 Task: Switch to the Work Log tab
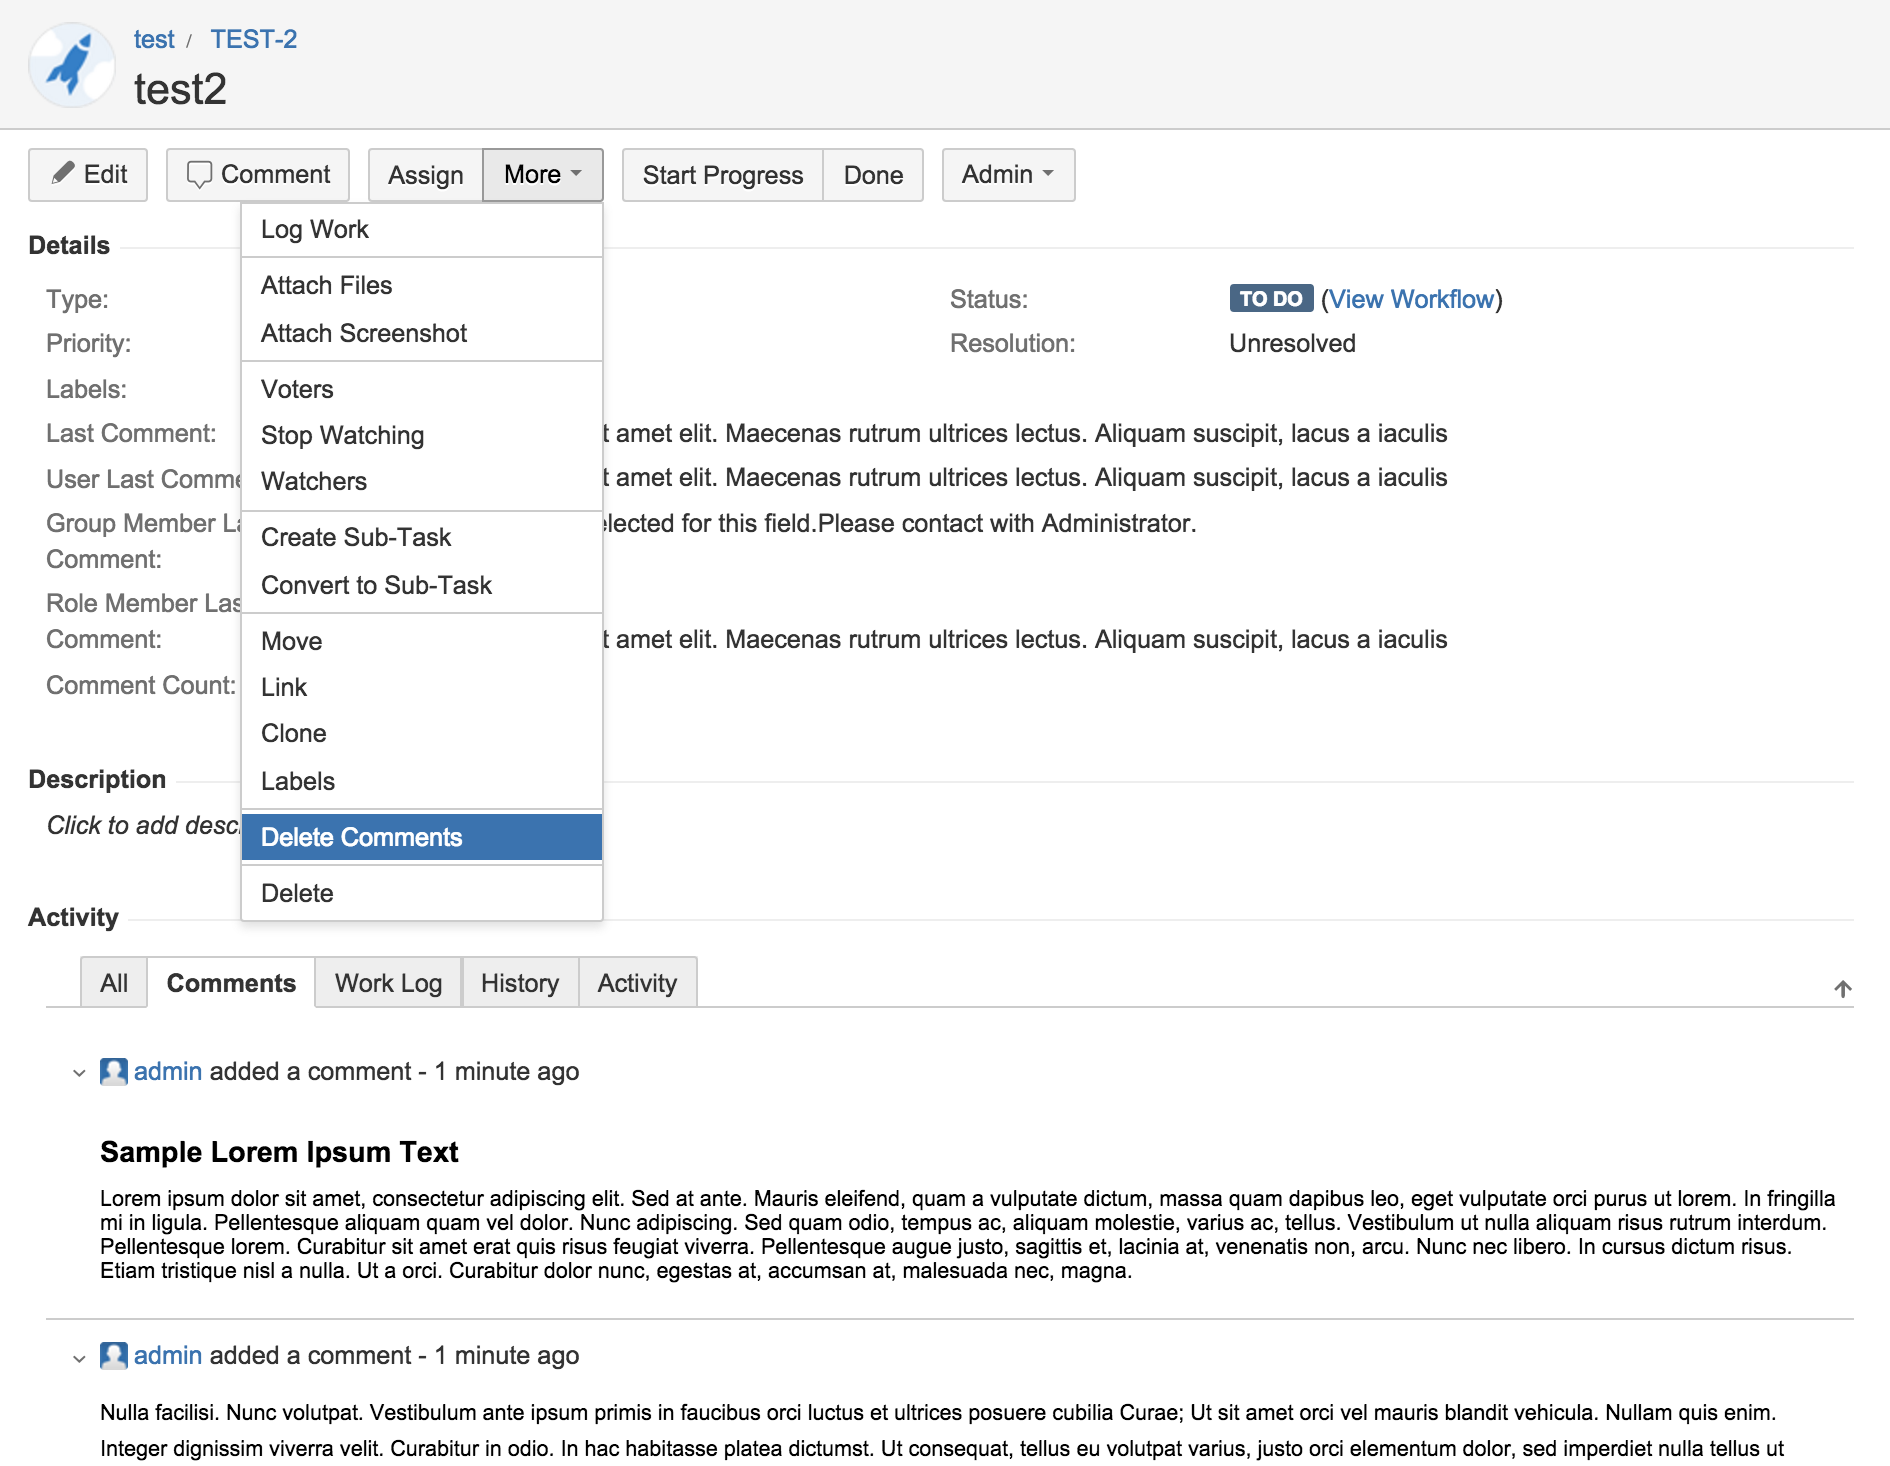(x=388, y=983)
